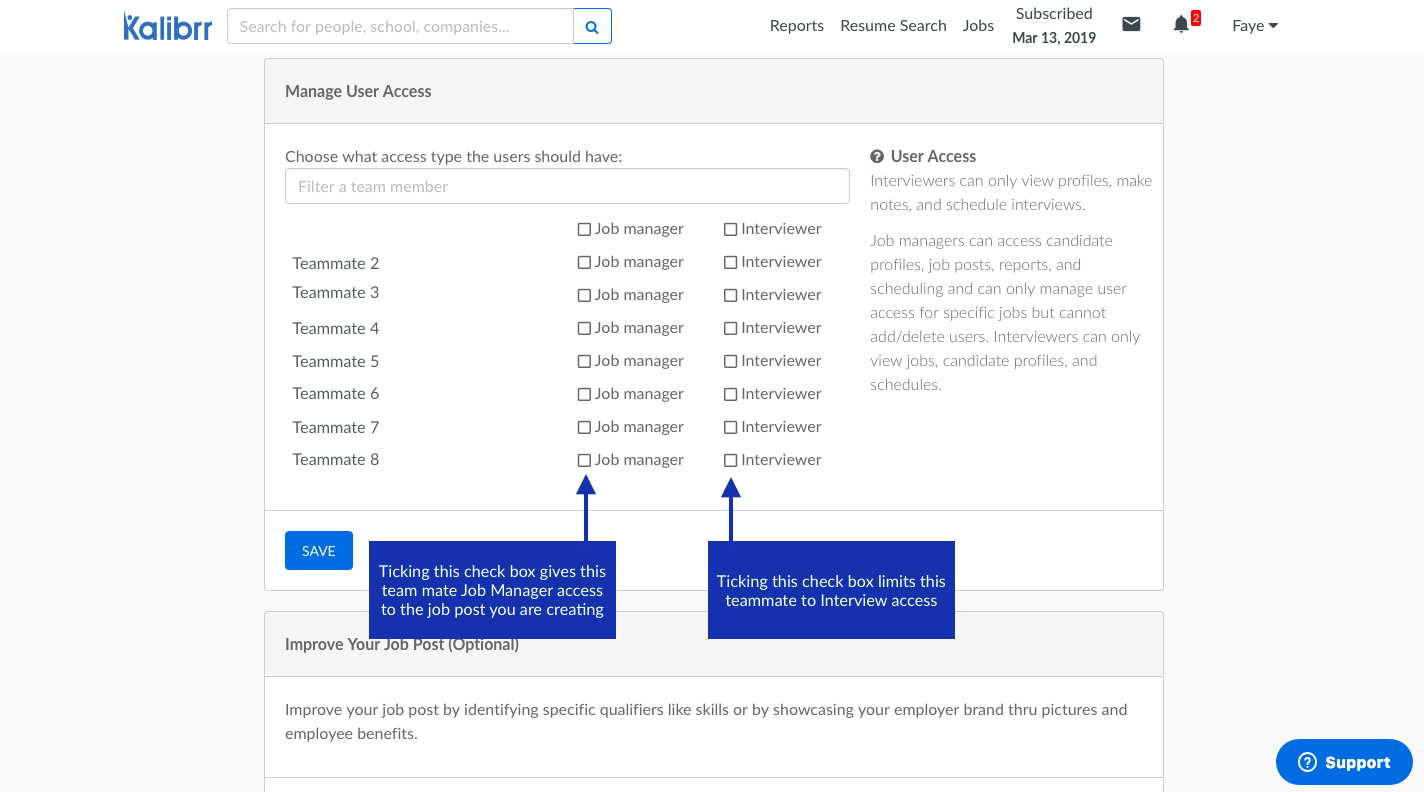1424x792 pixels.
Task: Enable Job manager for Teammate 8
Action: [584, 461]
